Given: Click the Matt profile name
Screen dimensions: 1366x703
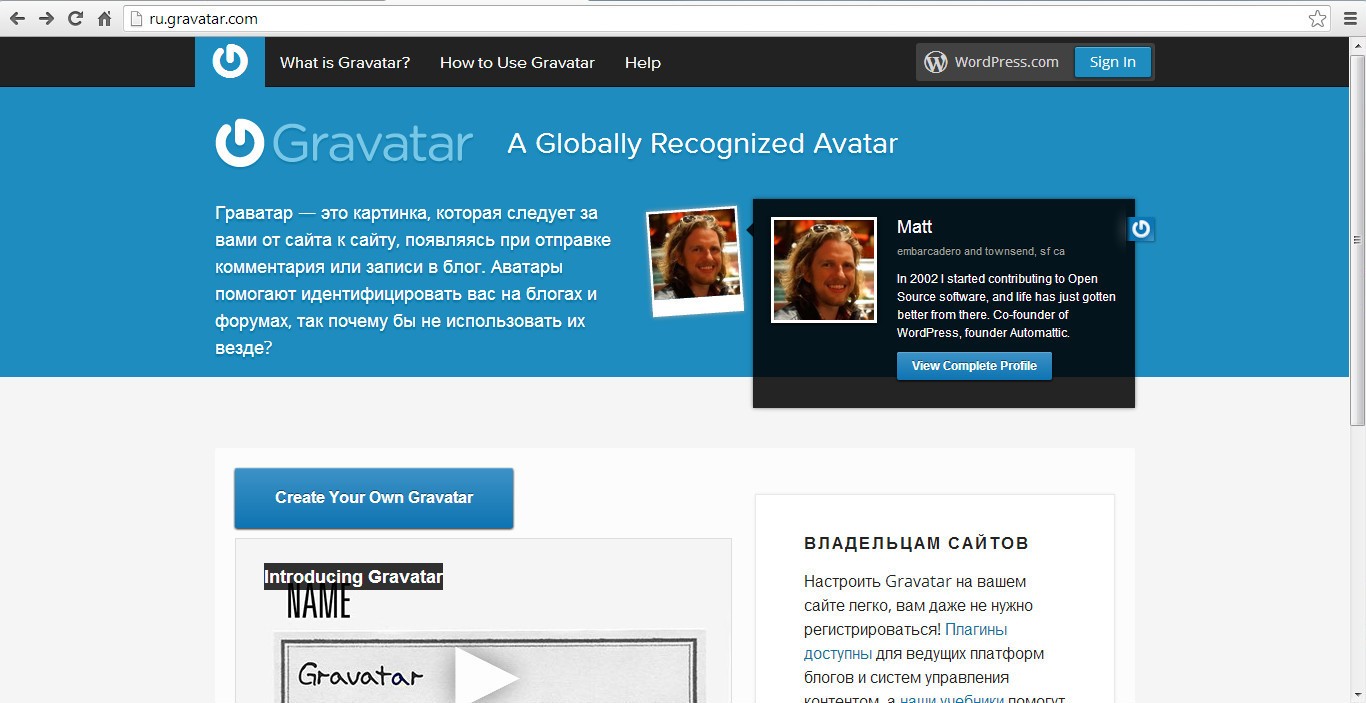Looking at the screenshot, I should click(915, 227).
